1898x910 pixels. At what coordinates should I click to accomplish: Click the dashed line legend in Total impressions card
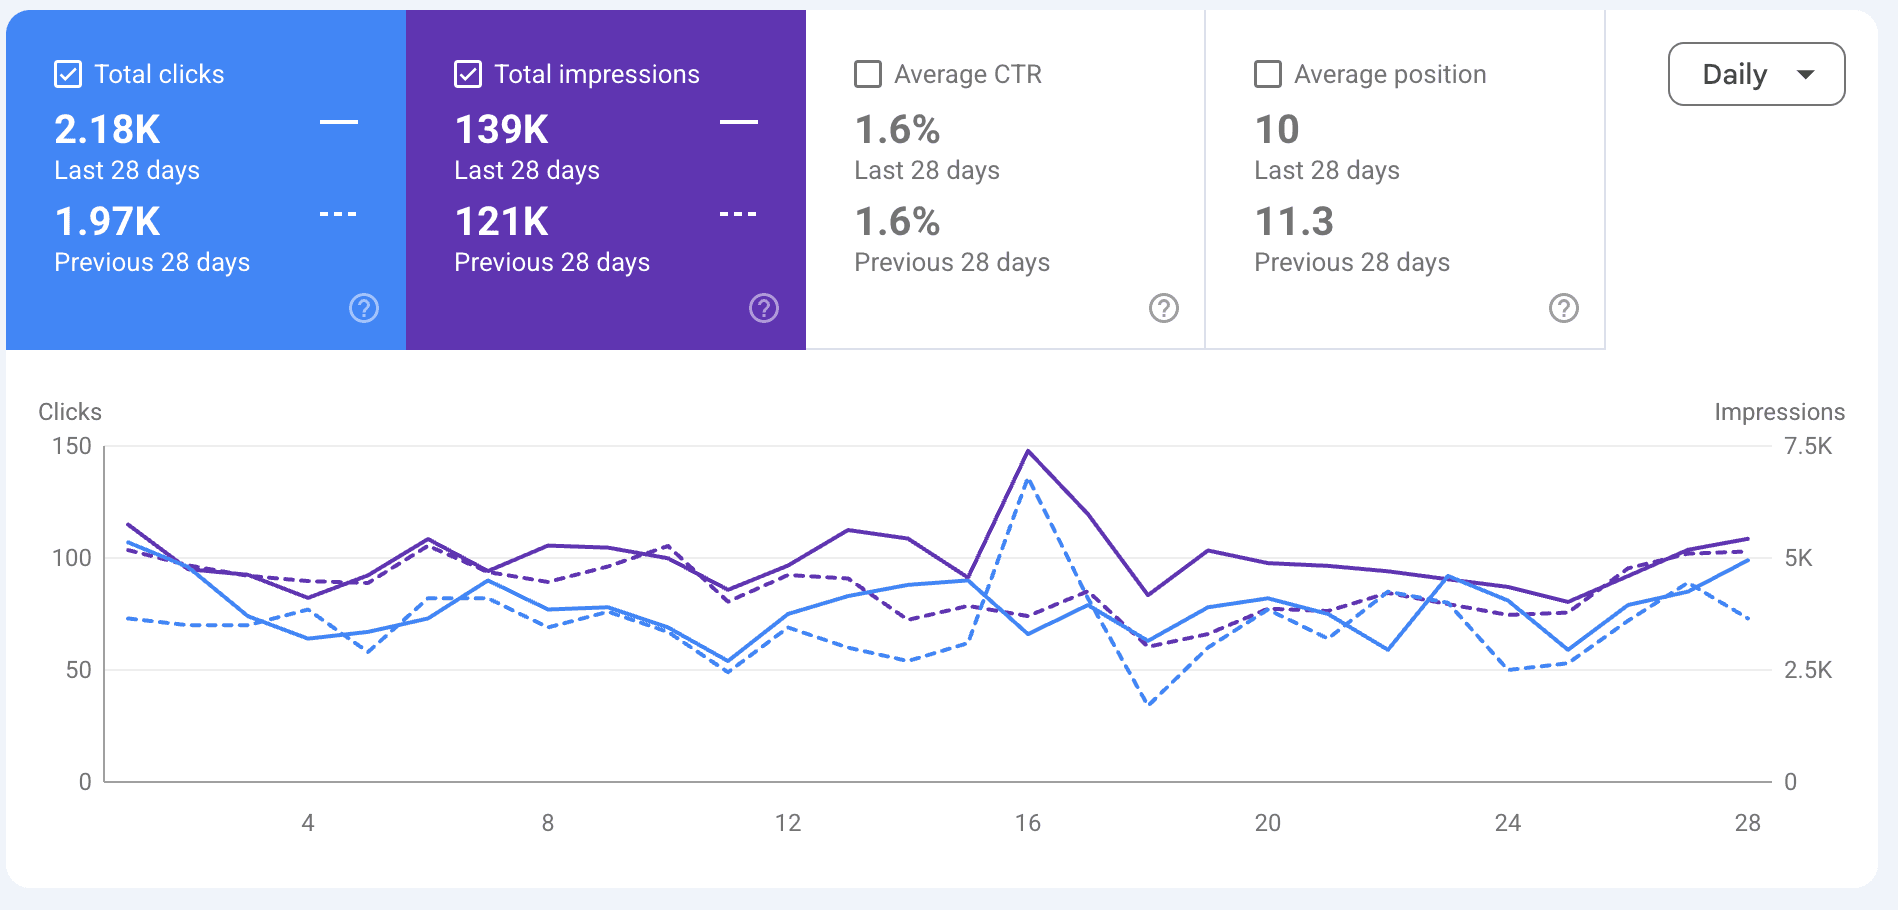click(739, 214)
